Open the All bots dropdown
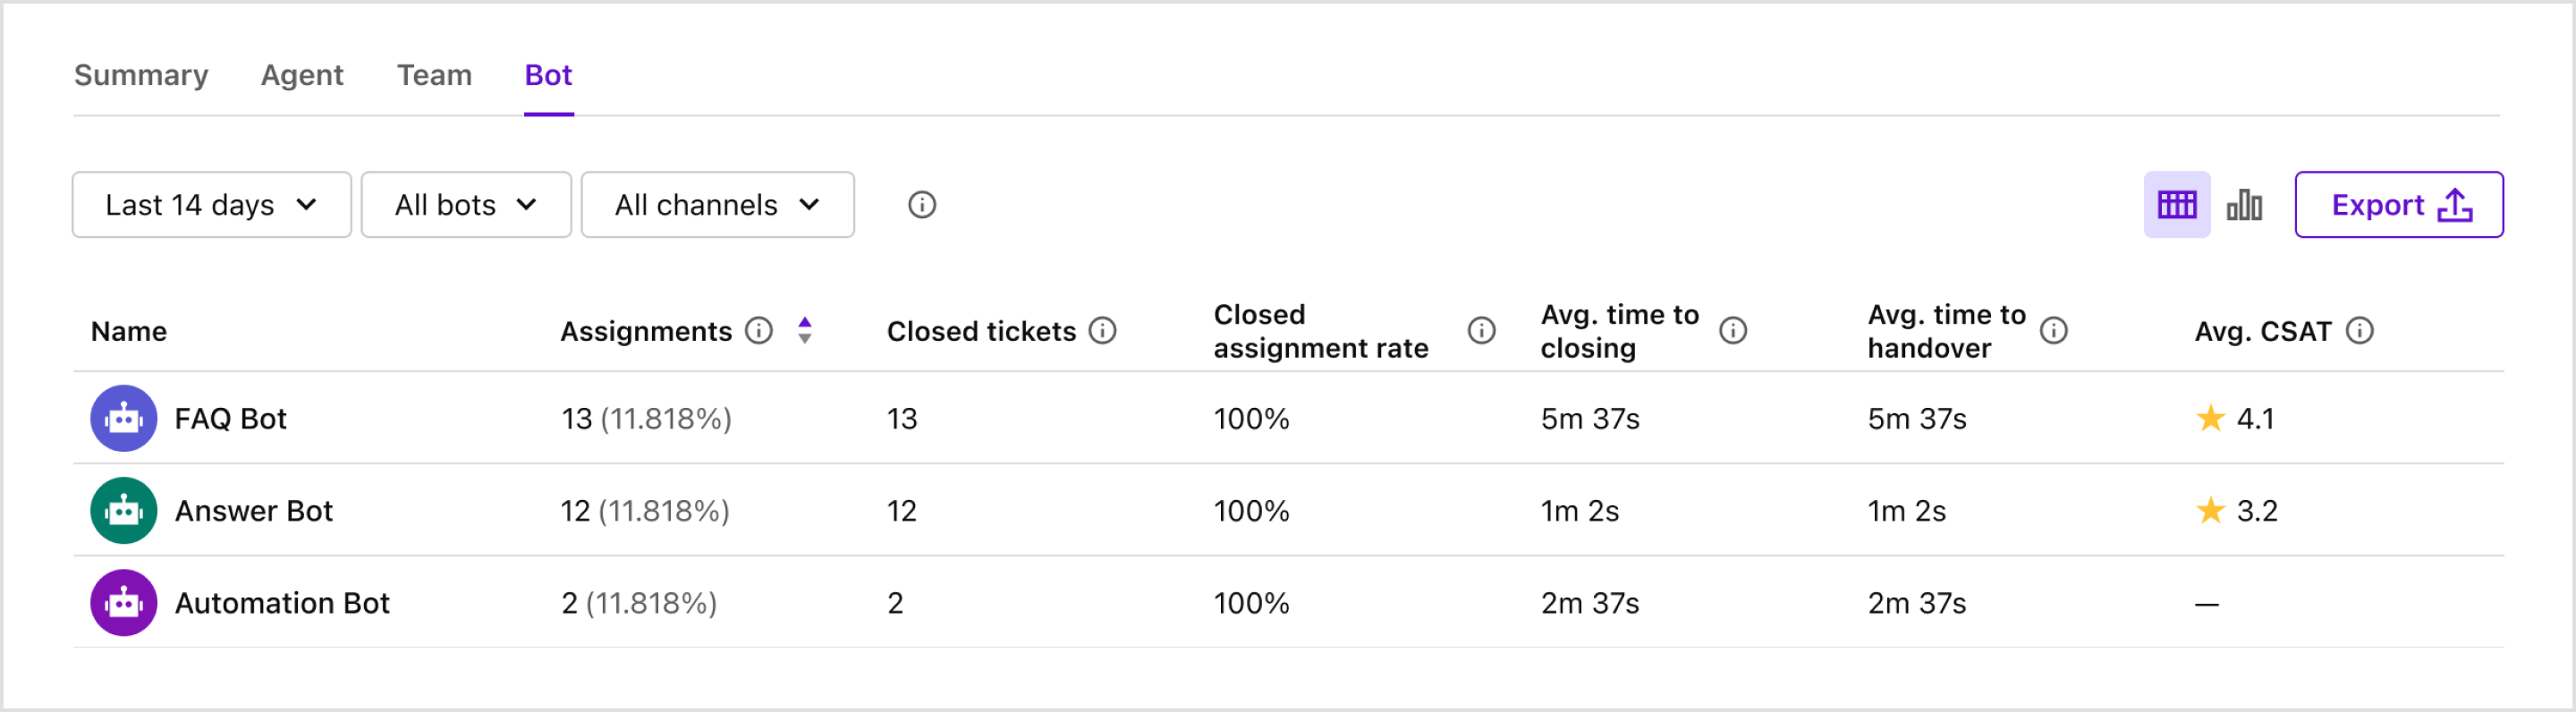Viewport: 2576px width, 712px height. coord(466,205)
